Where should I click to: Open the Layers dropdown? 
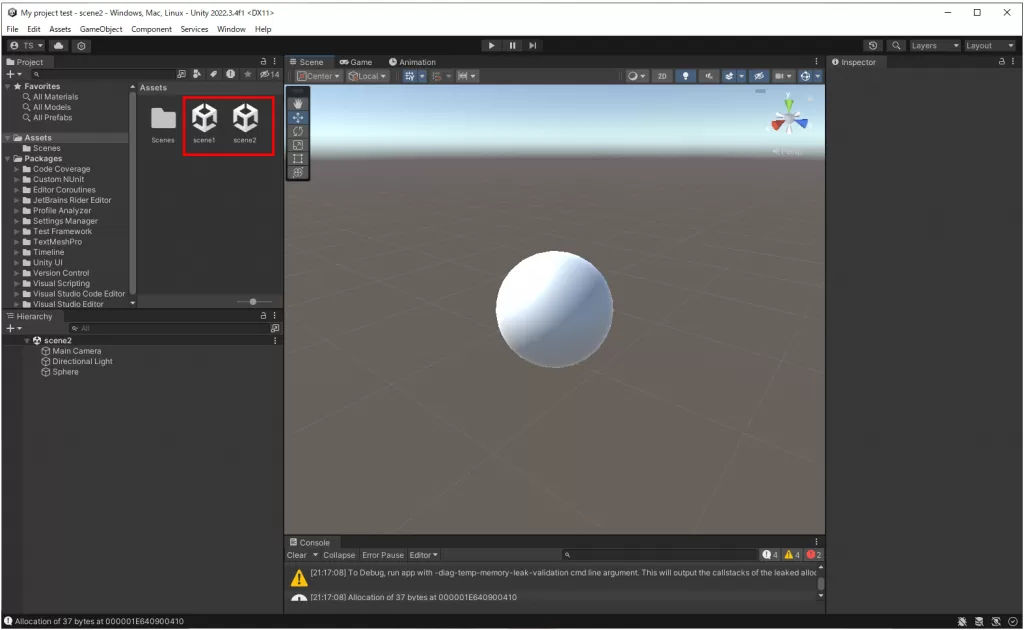tap(934, 45)
